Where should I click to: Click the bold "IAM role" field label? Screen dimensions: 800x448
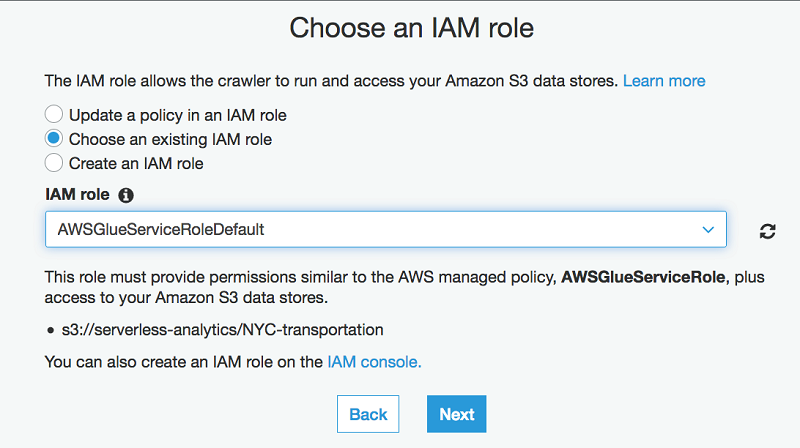(77, 195)
